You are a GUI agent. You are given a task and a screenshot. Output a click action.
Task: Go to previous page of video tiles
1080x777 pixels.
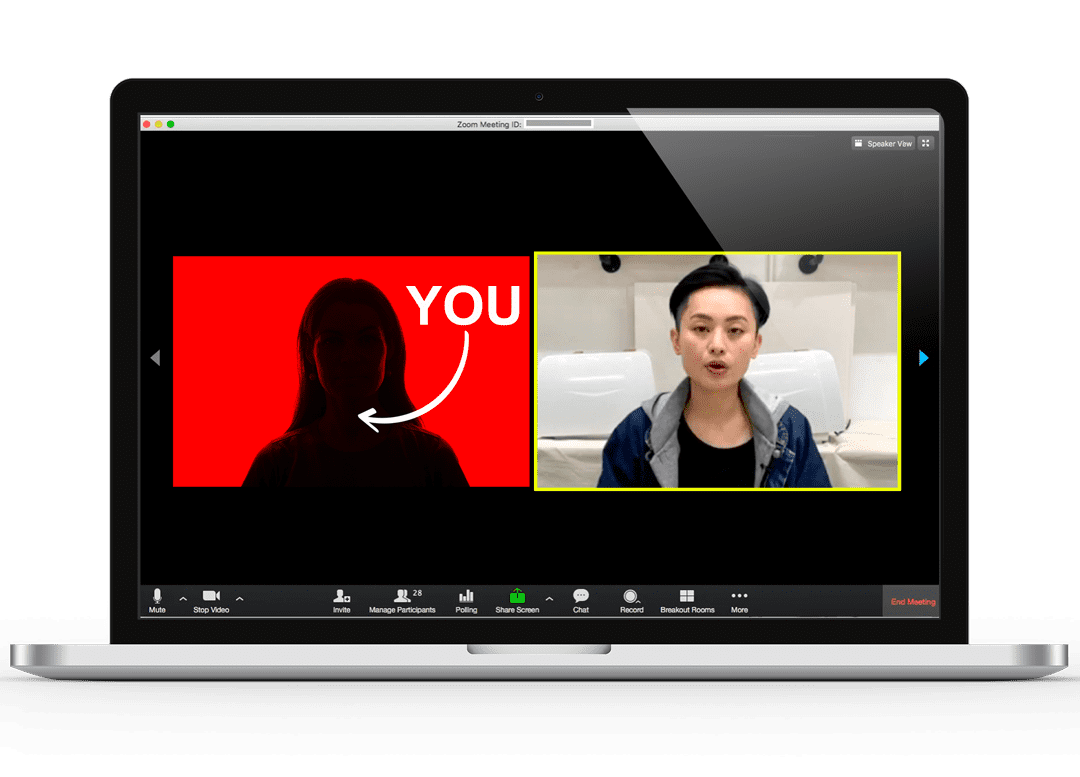click(155, 358)
